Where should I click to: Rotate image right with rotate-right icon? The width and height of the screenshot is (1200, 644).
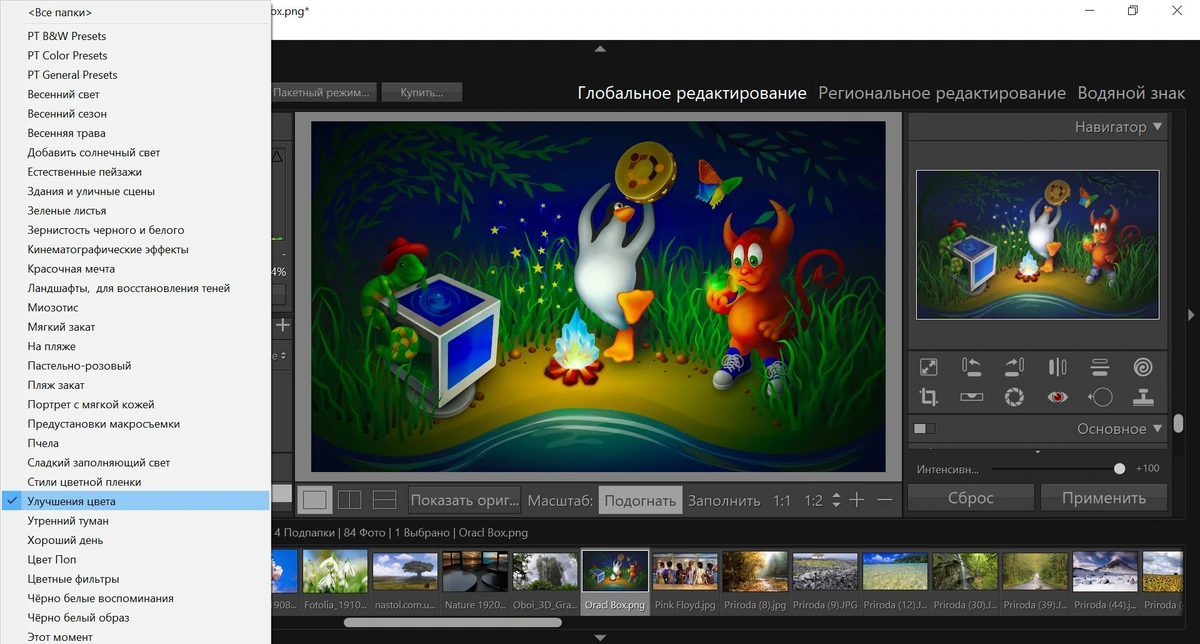click(x=1014, y=367)
